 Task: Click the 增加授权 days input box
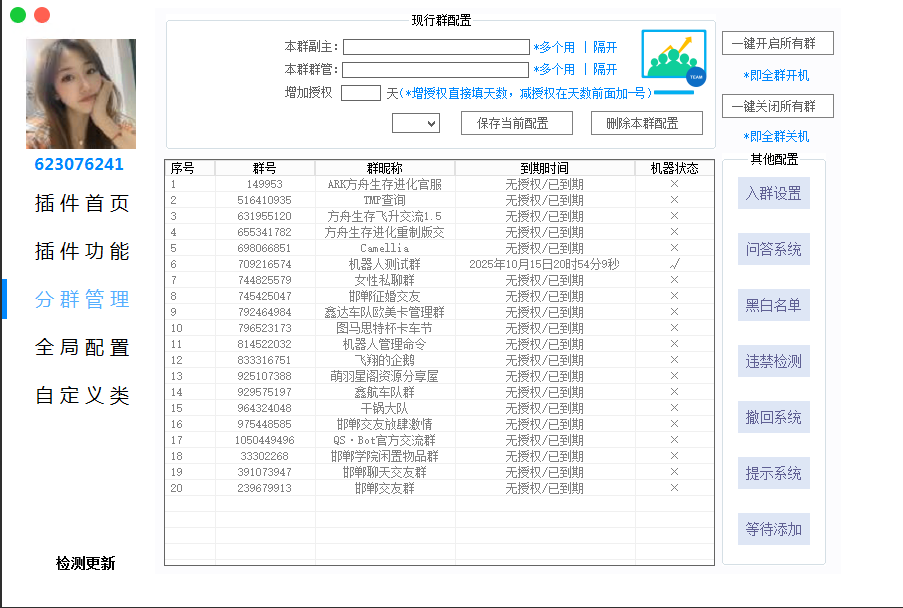point(361,93)
